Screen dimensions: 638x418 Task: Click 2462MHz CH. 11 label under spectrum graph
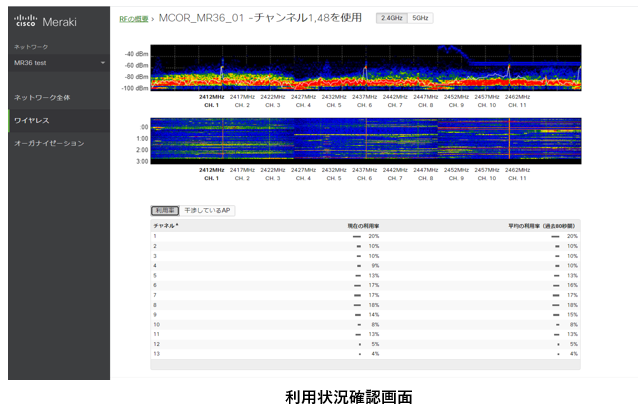pyautogui.click(x=518, y=101)
